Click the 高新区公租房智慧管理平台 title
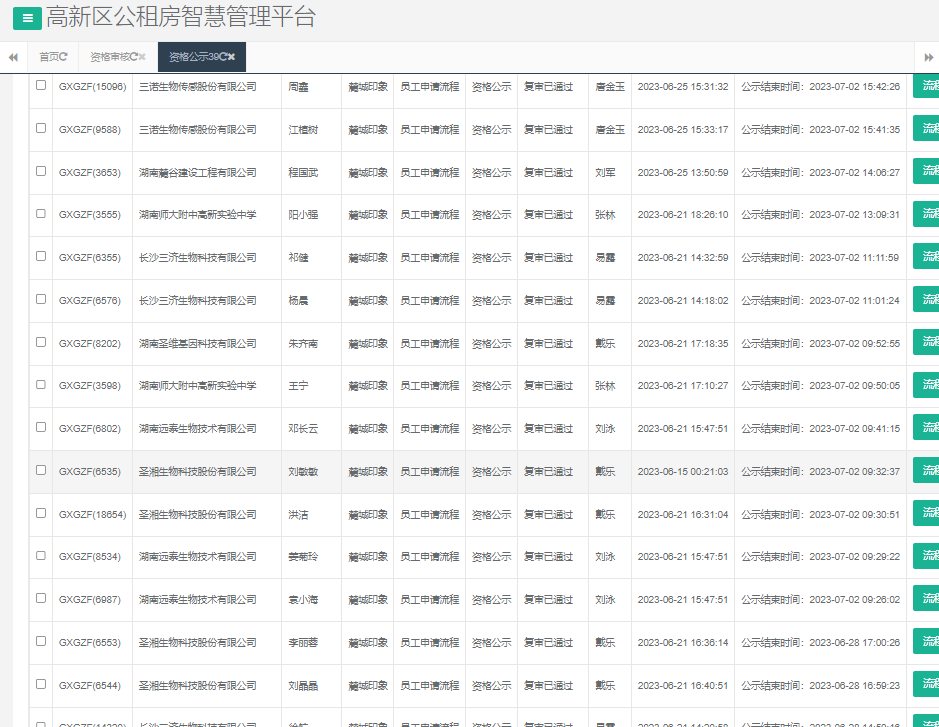Viewport: 939px width, 727px height. 181,17
